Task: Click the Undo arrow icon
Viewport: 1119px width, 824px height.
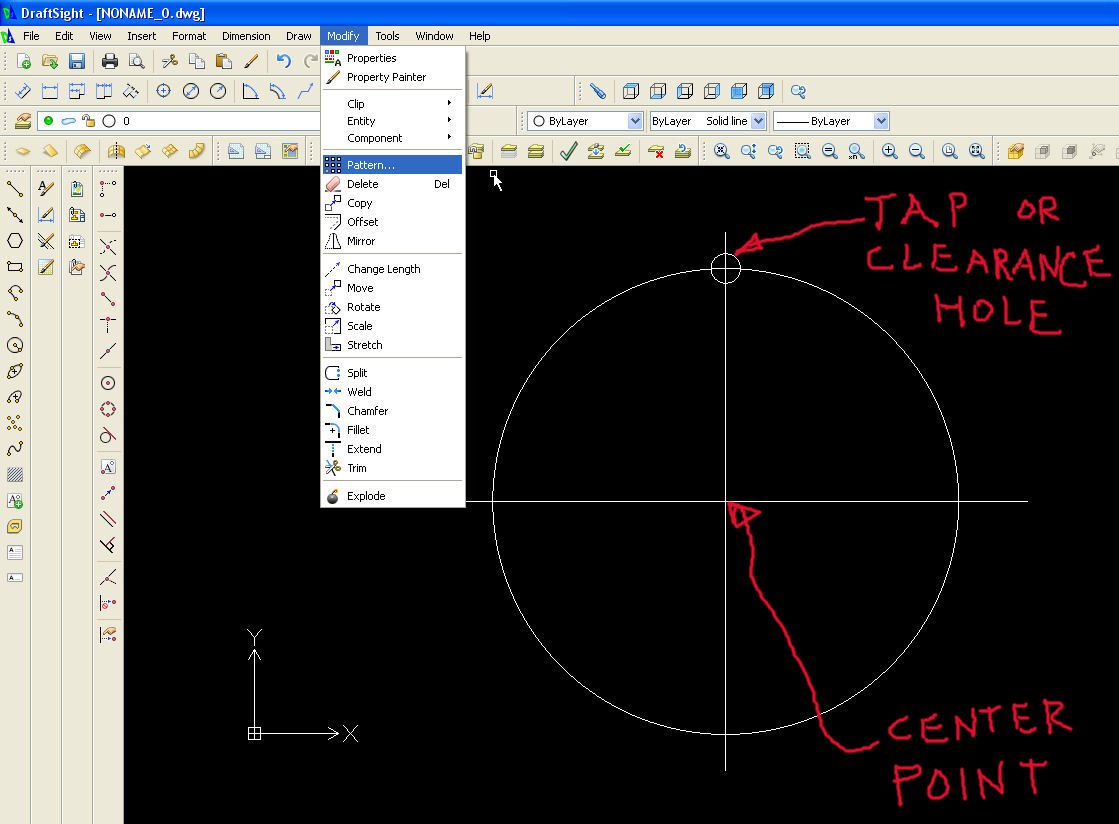Action: tap(283, 61)
